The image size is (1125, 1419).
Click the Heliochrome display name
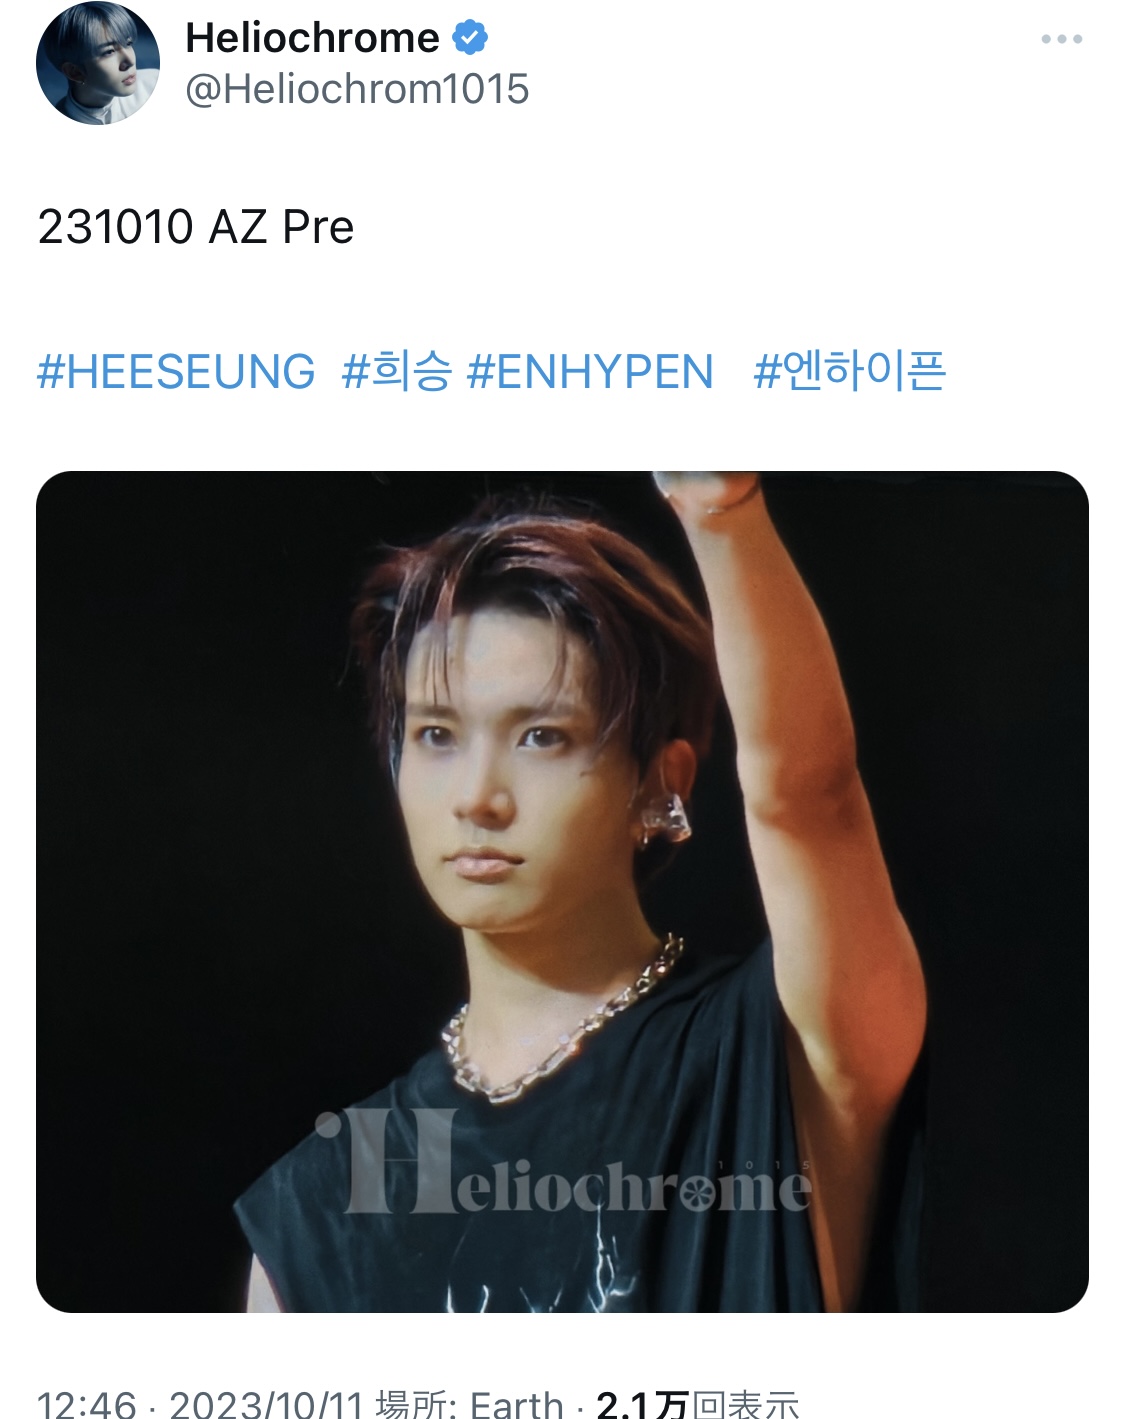[x=312, y=38]
